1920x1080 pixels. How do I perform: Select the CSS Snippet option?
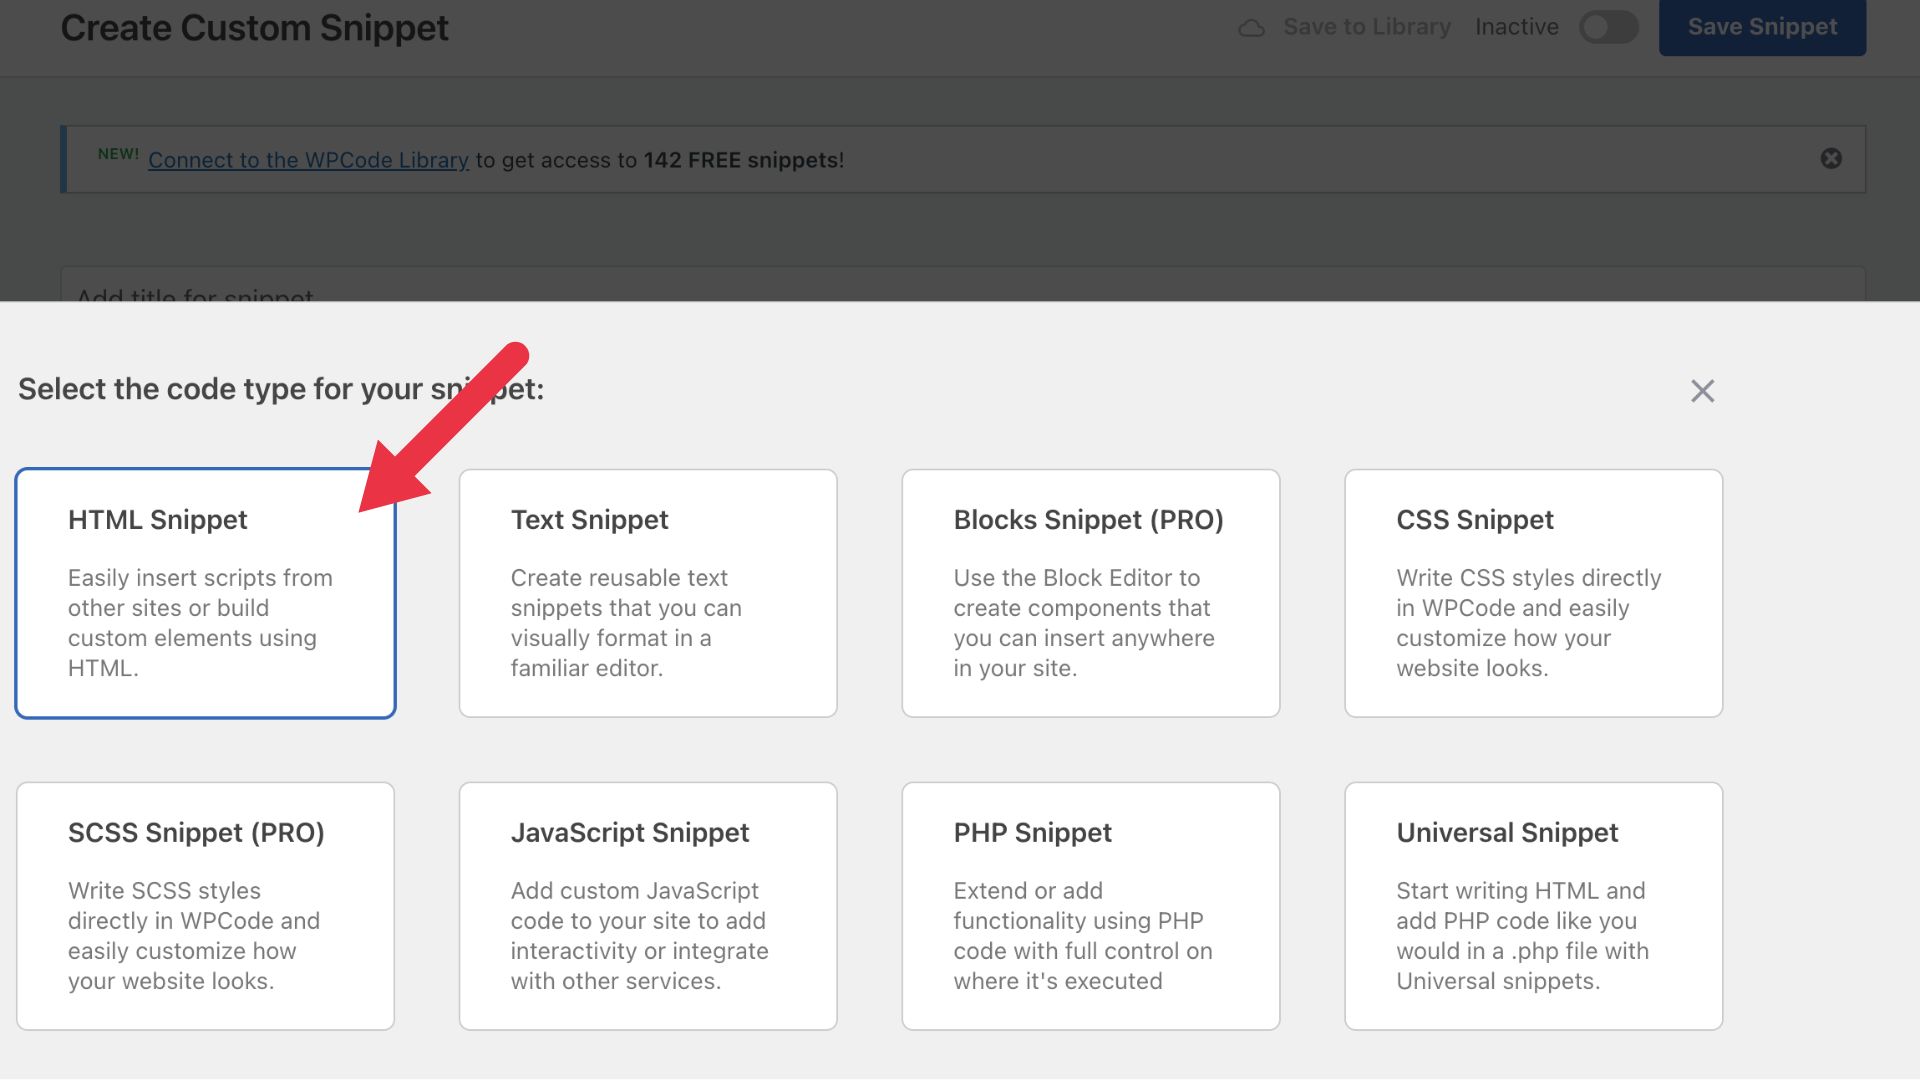point(1534,593)
